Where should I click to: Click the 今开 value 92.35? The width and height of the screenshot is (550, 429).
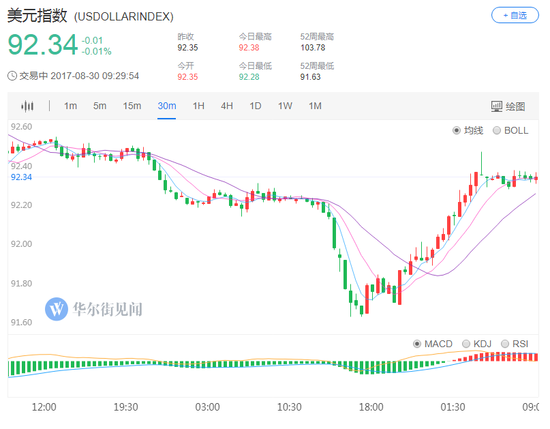coord(188,77)
